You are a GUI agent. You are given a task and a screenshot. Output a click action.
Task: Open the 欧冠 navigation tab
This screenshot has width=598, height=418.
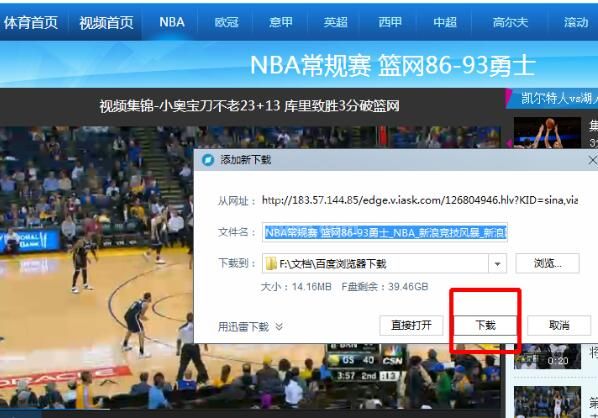227,22
